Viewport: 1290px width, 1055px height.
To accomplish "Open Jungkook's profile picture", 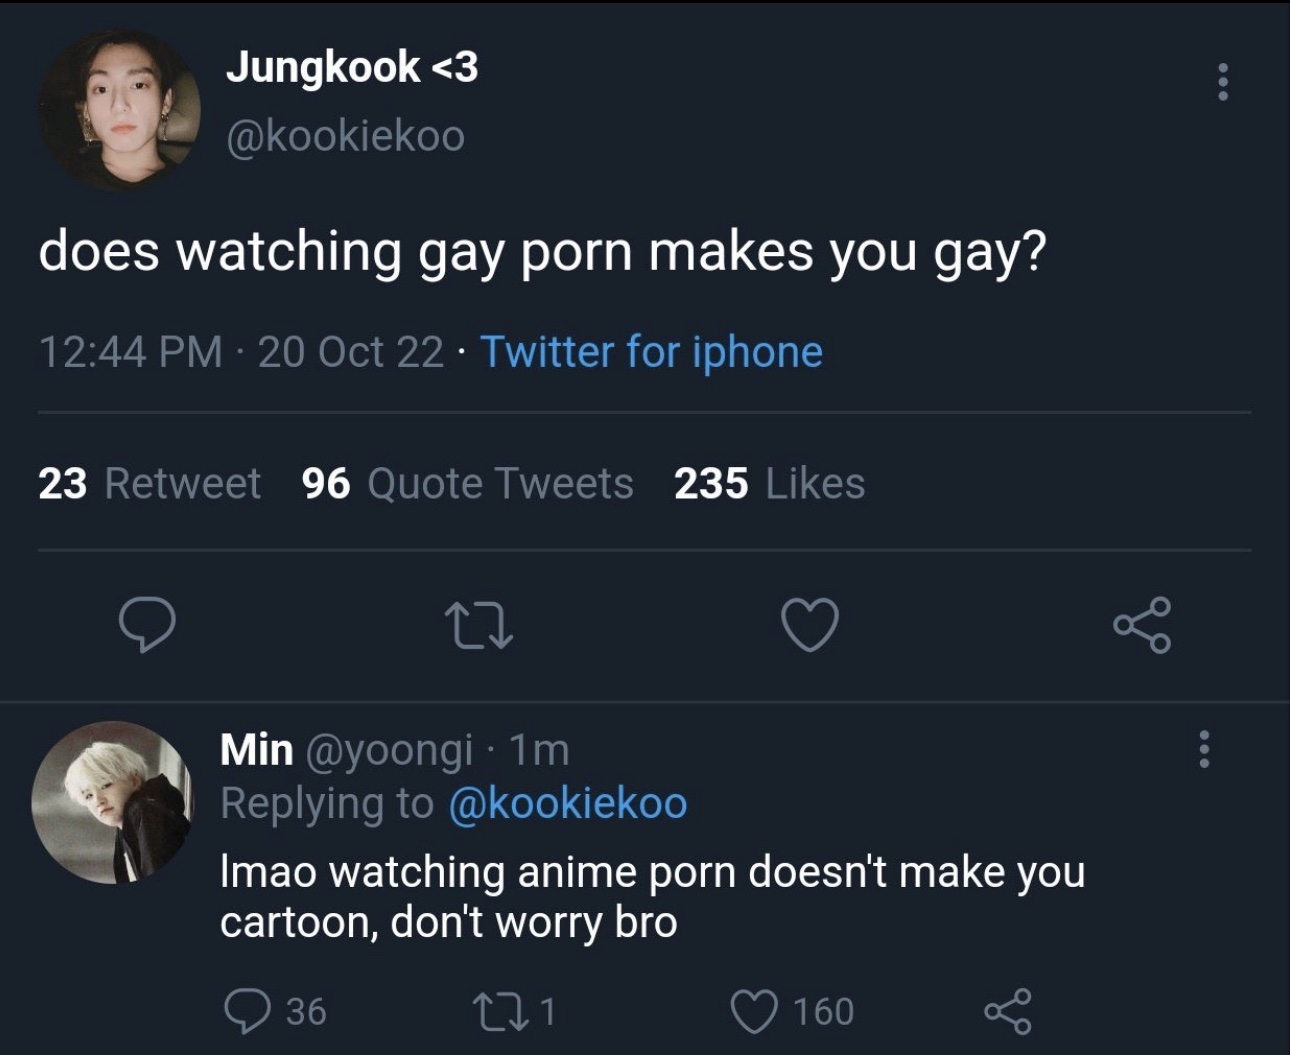I will [x=120, y=110].
